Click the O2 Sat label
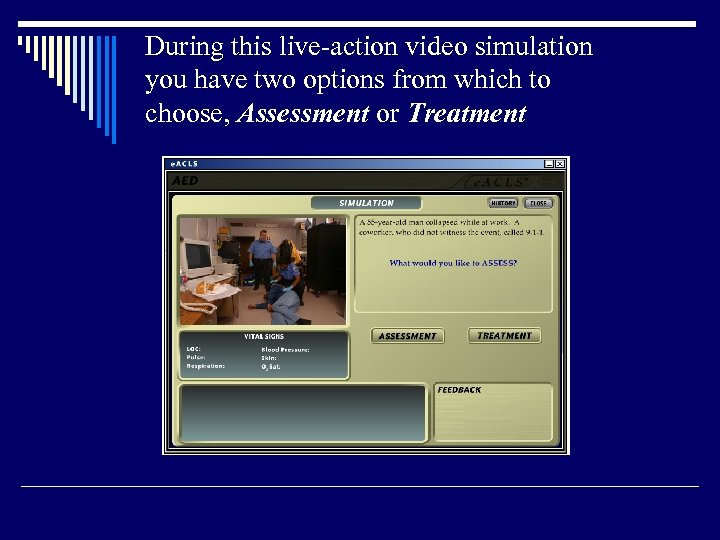This screenshot has width=720, height=540. pos(270,367)
